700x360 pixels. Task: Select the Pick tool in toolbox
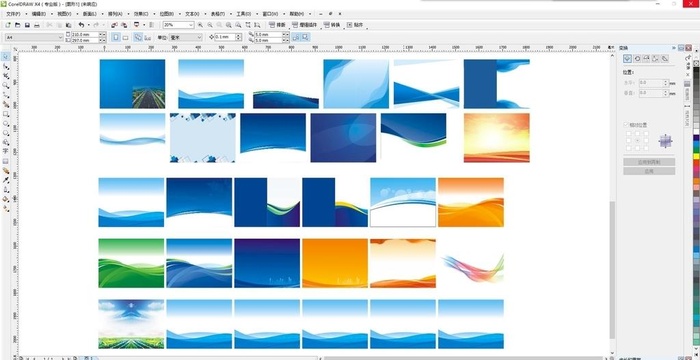[x=6, y=57]
